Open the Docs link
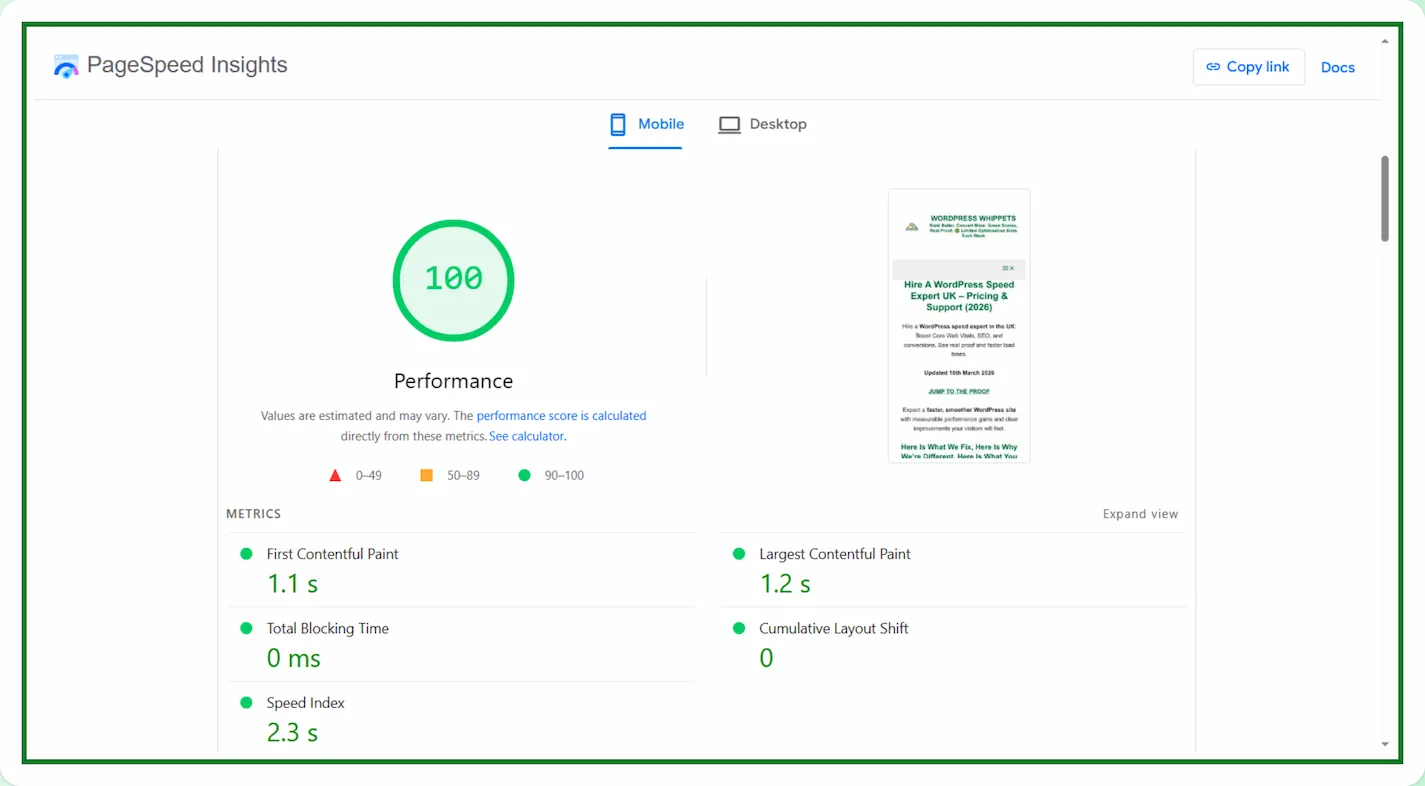This screenshot has width=1425, height=786. pos(1337,67)
